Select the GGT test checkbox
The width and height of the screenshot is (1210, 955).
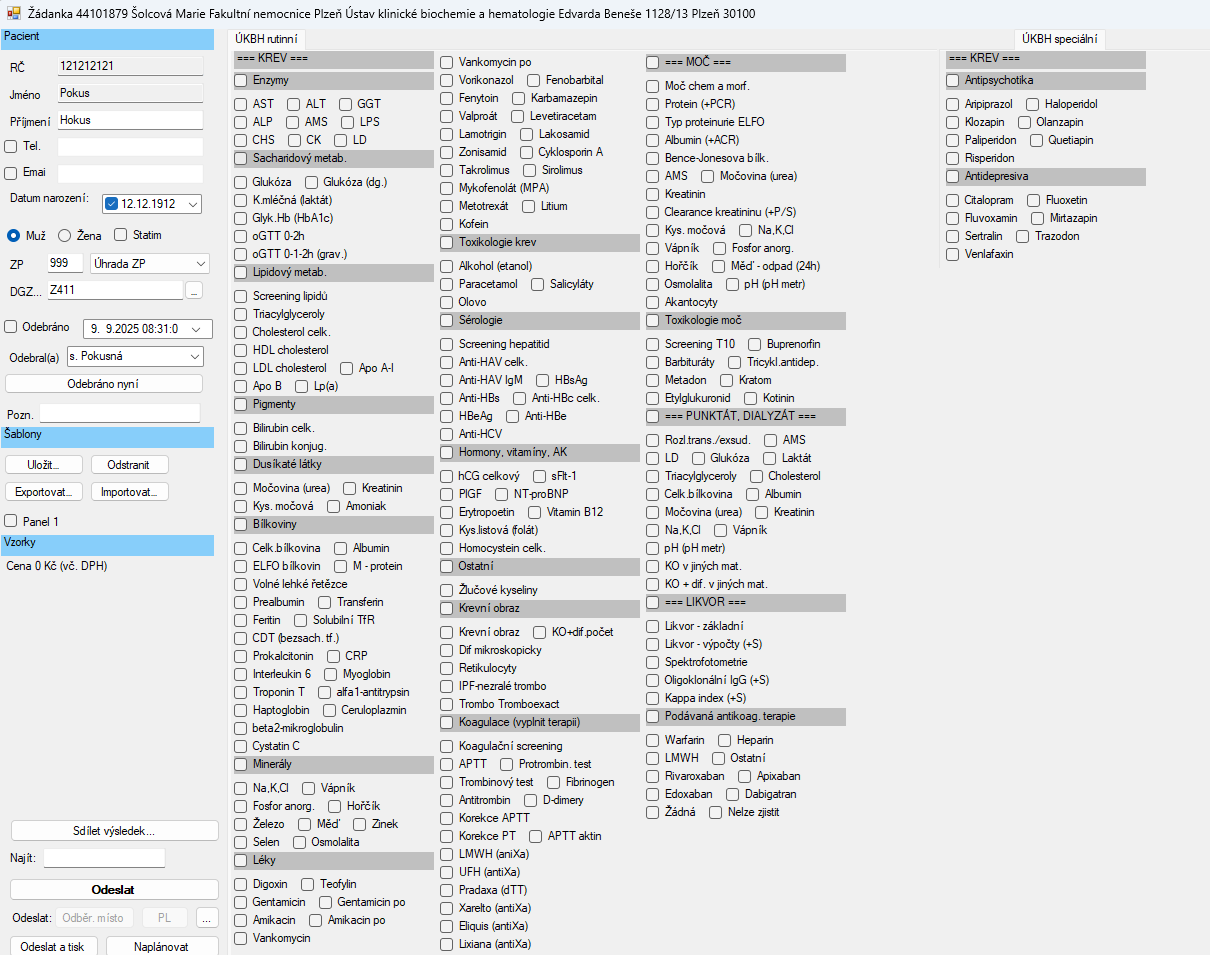pyautogui.click(x=346, y=104)
